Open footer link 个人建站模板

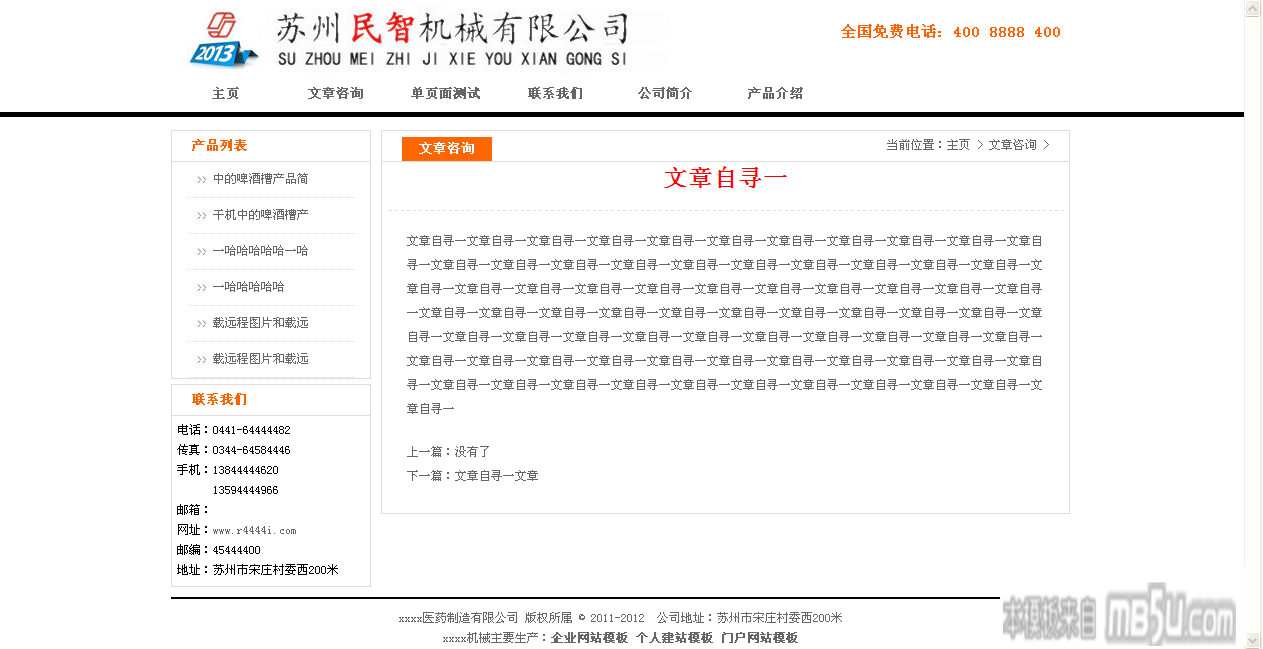point(674,638)
